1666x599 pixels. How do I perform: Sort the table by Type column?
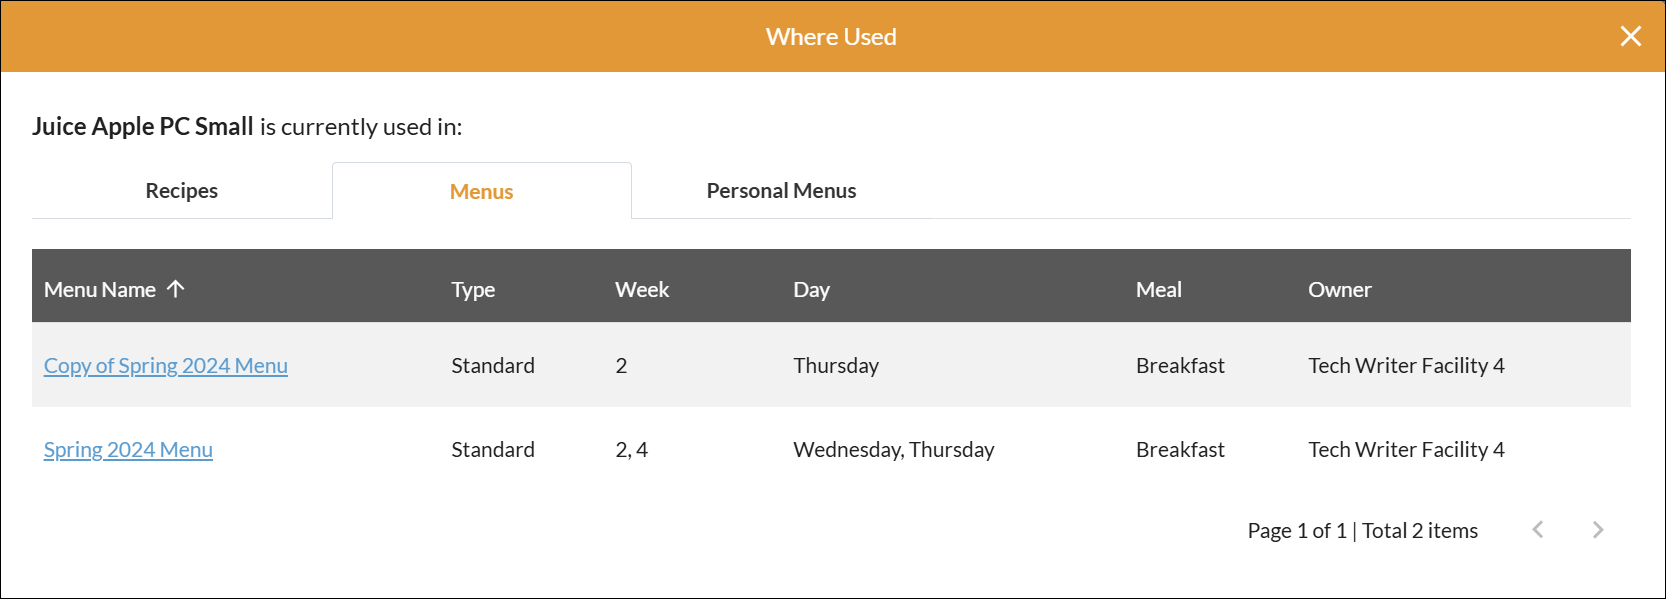tap(473, 290)
